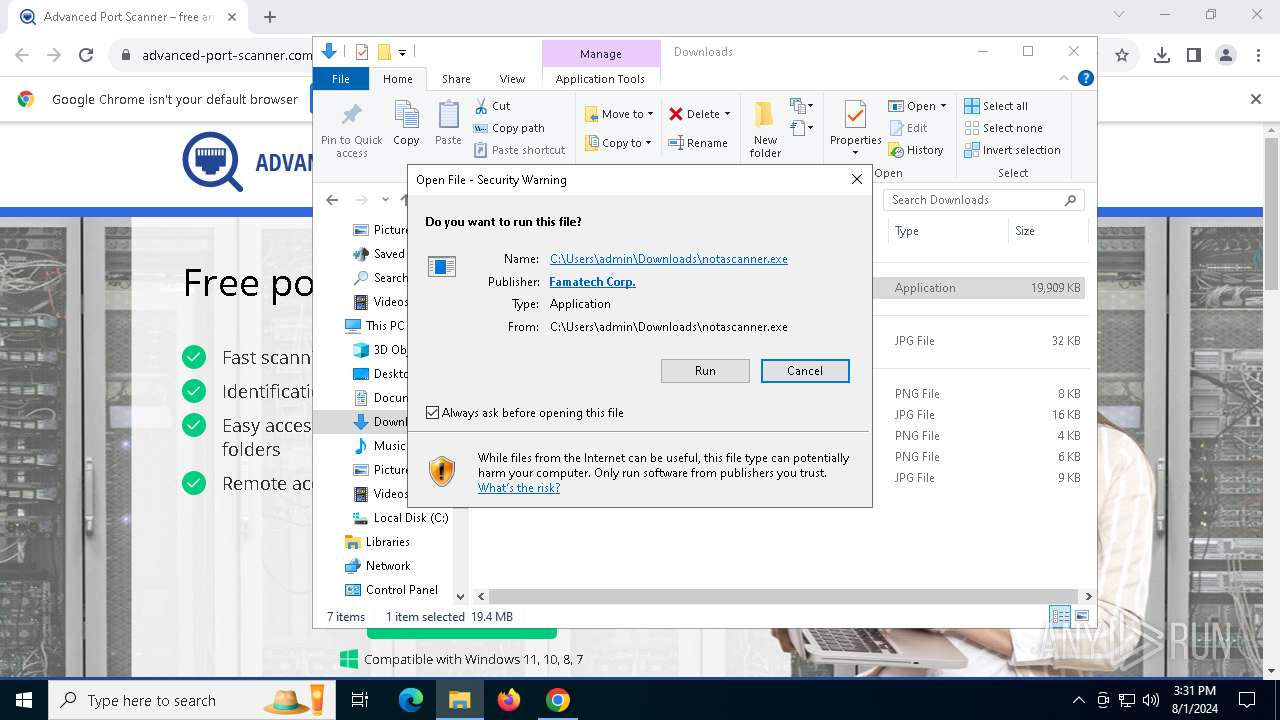Click the Manage contextual tab
The width and height of the screenshot is (1280, 720).
click(x=601, y=54)
